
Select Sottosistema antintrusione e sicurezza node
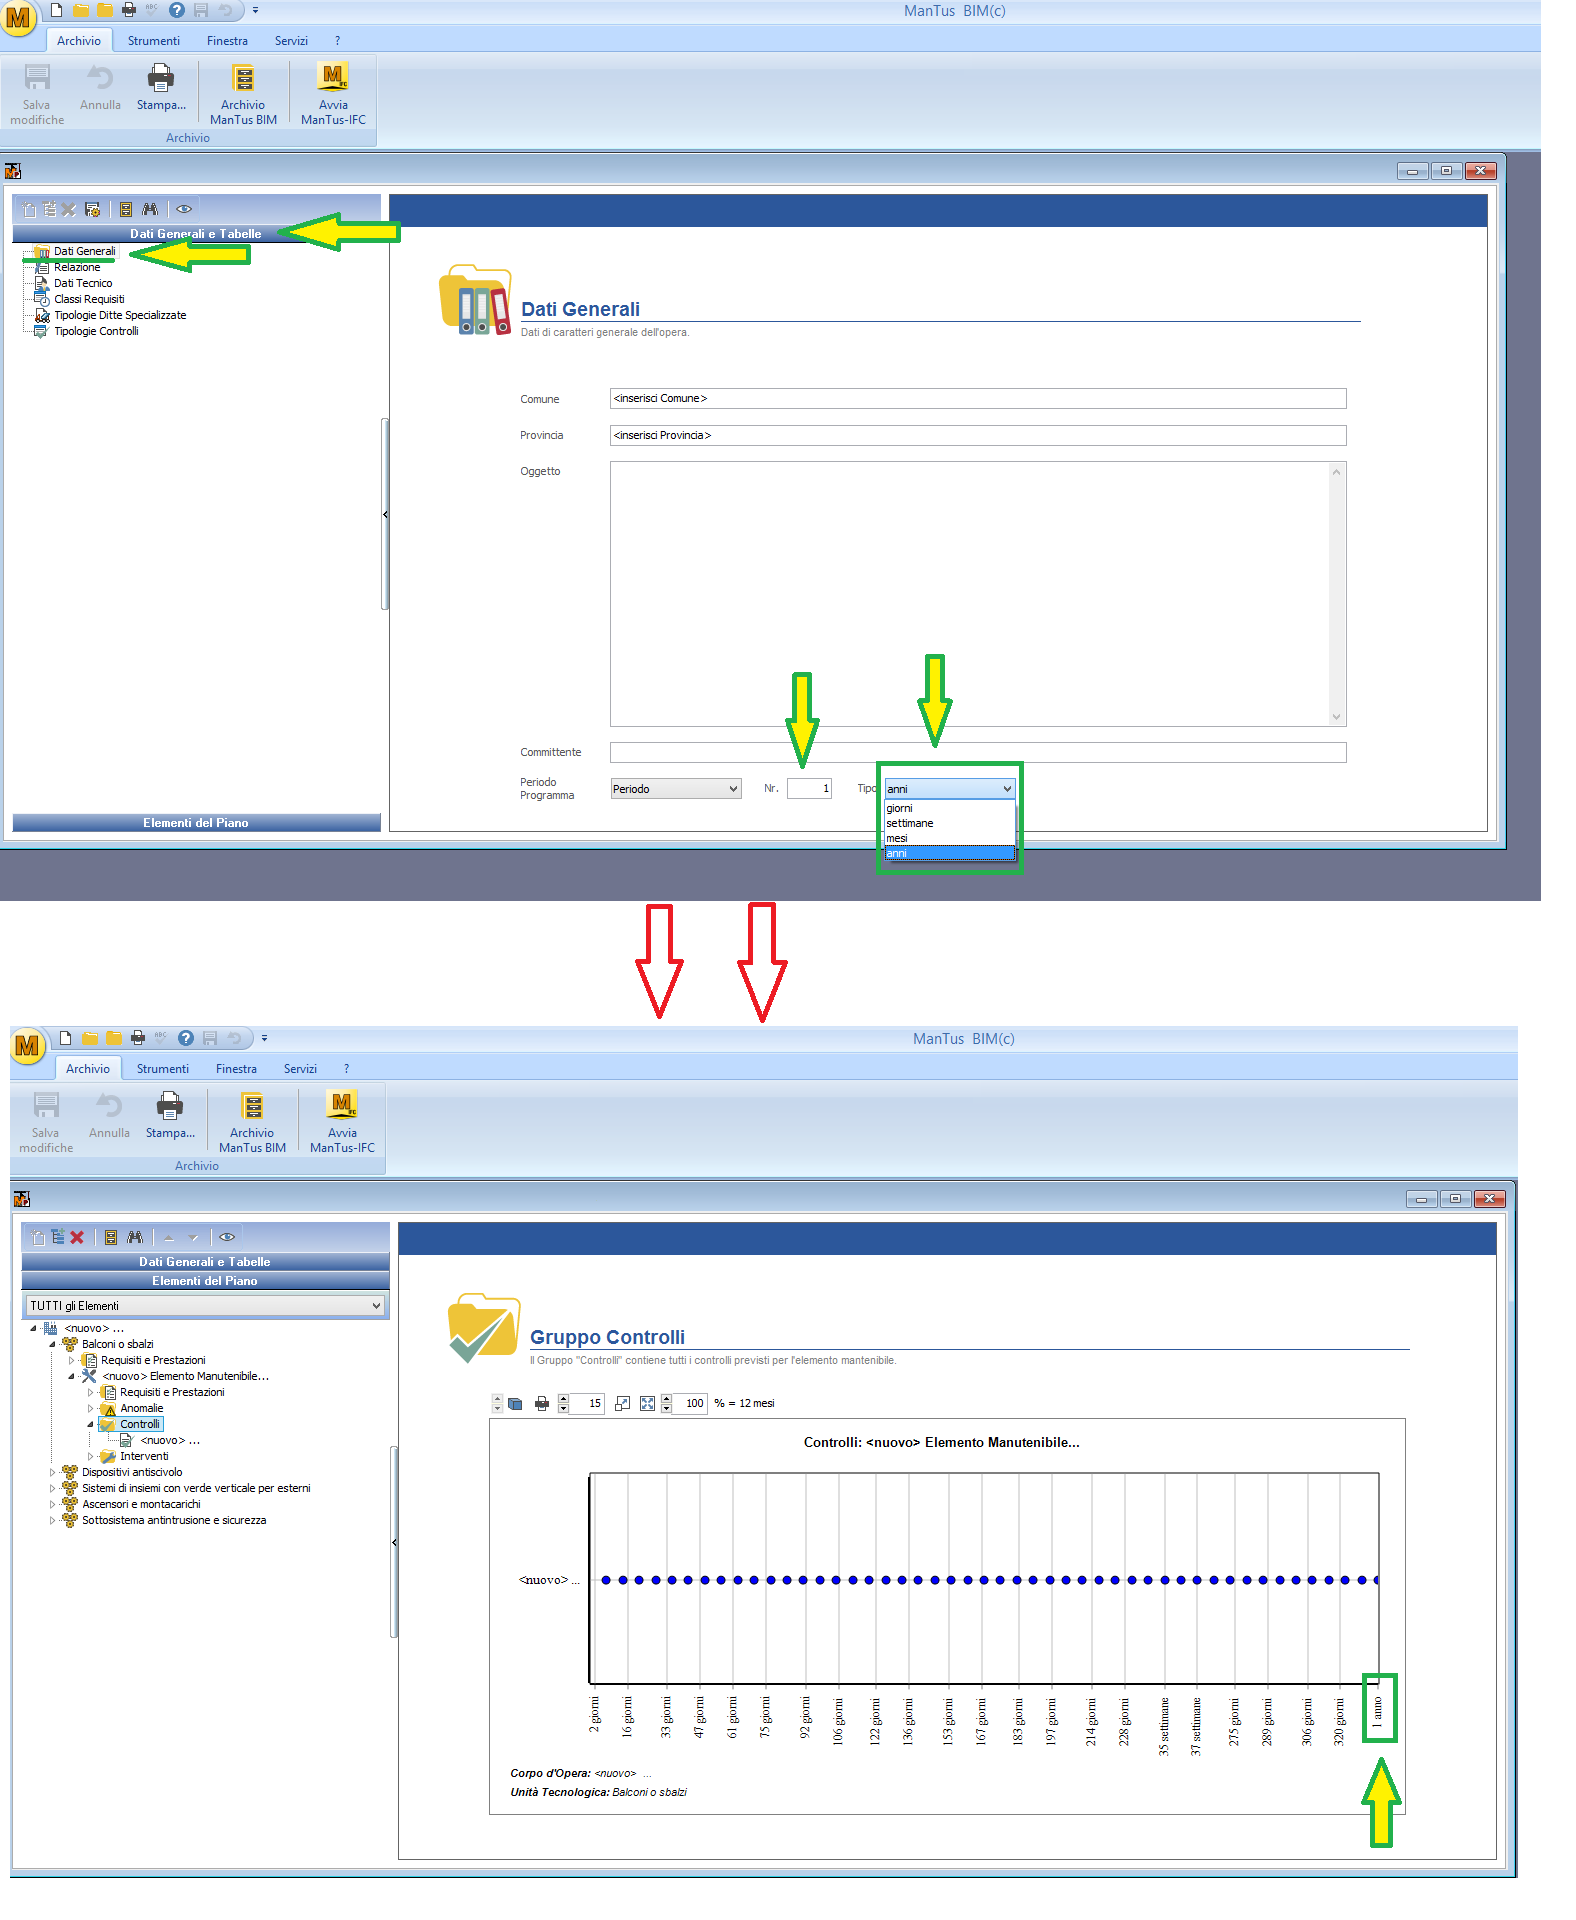(174, 1521)
